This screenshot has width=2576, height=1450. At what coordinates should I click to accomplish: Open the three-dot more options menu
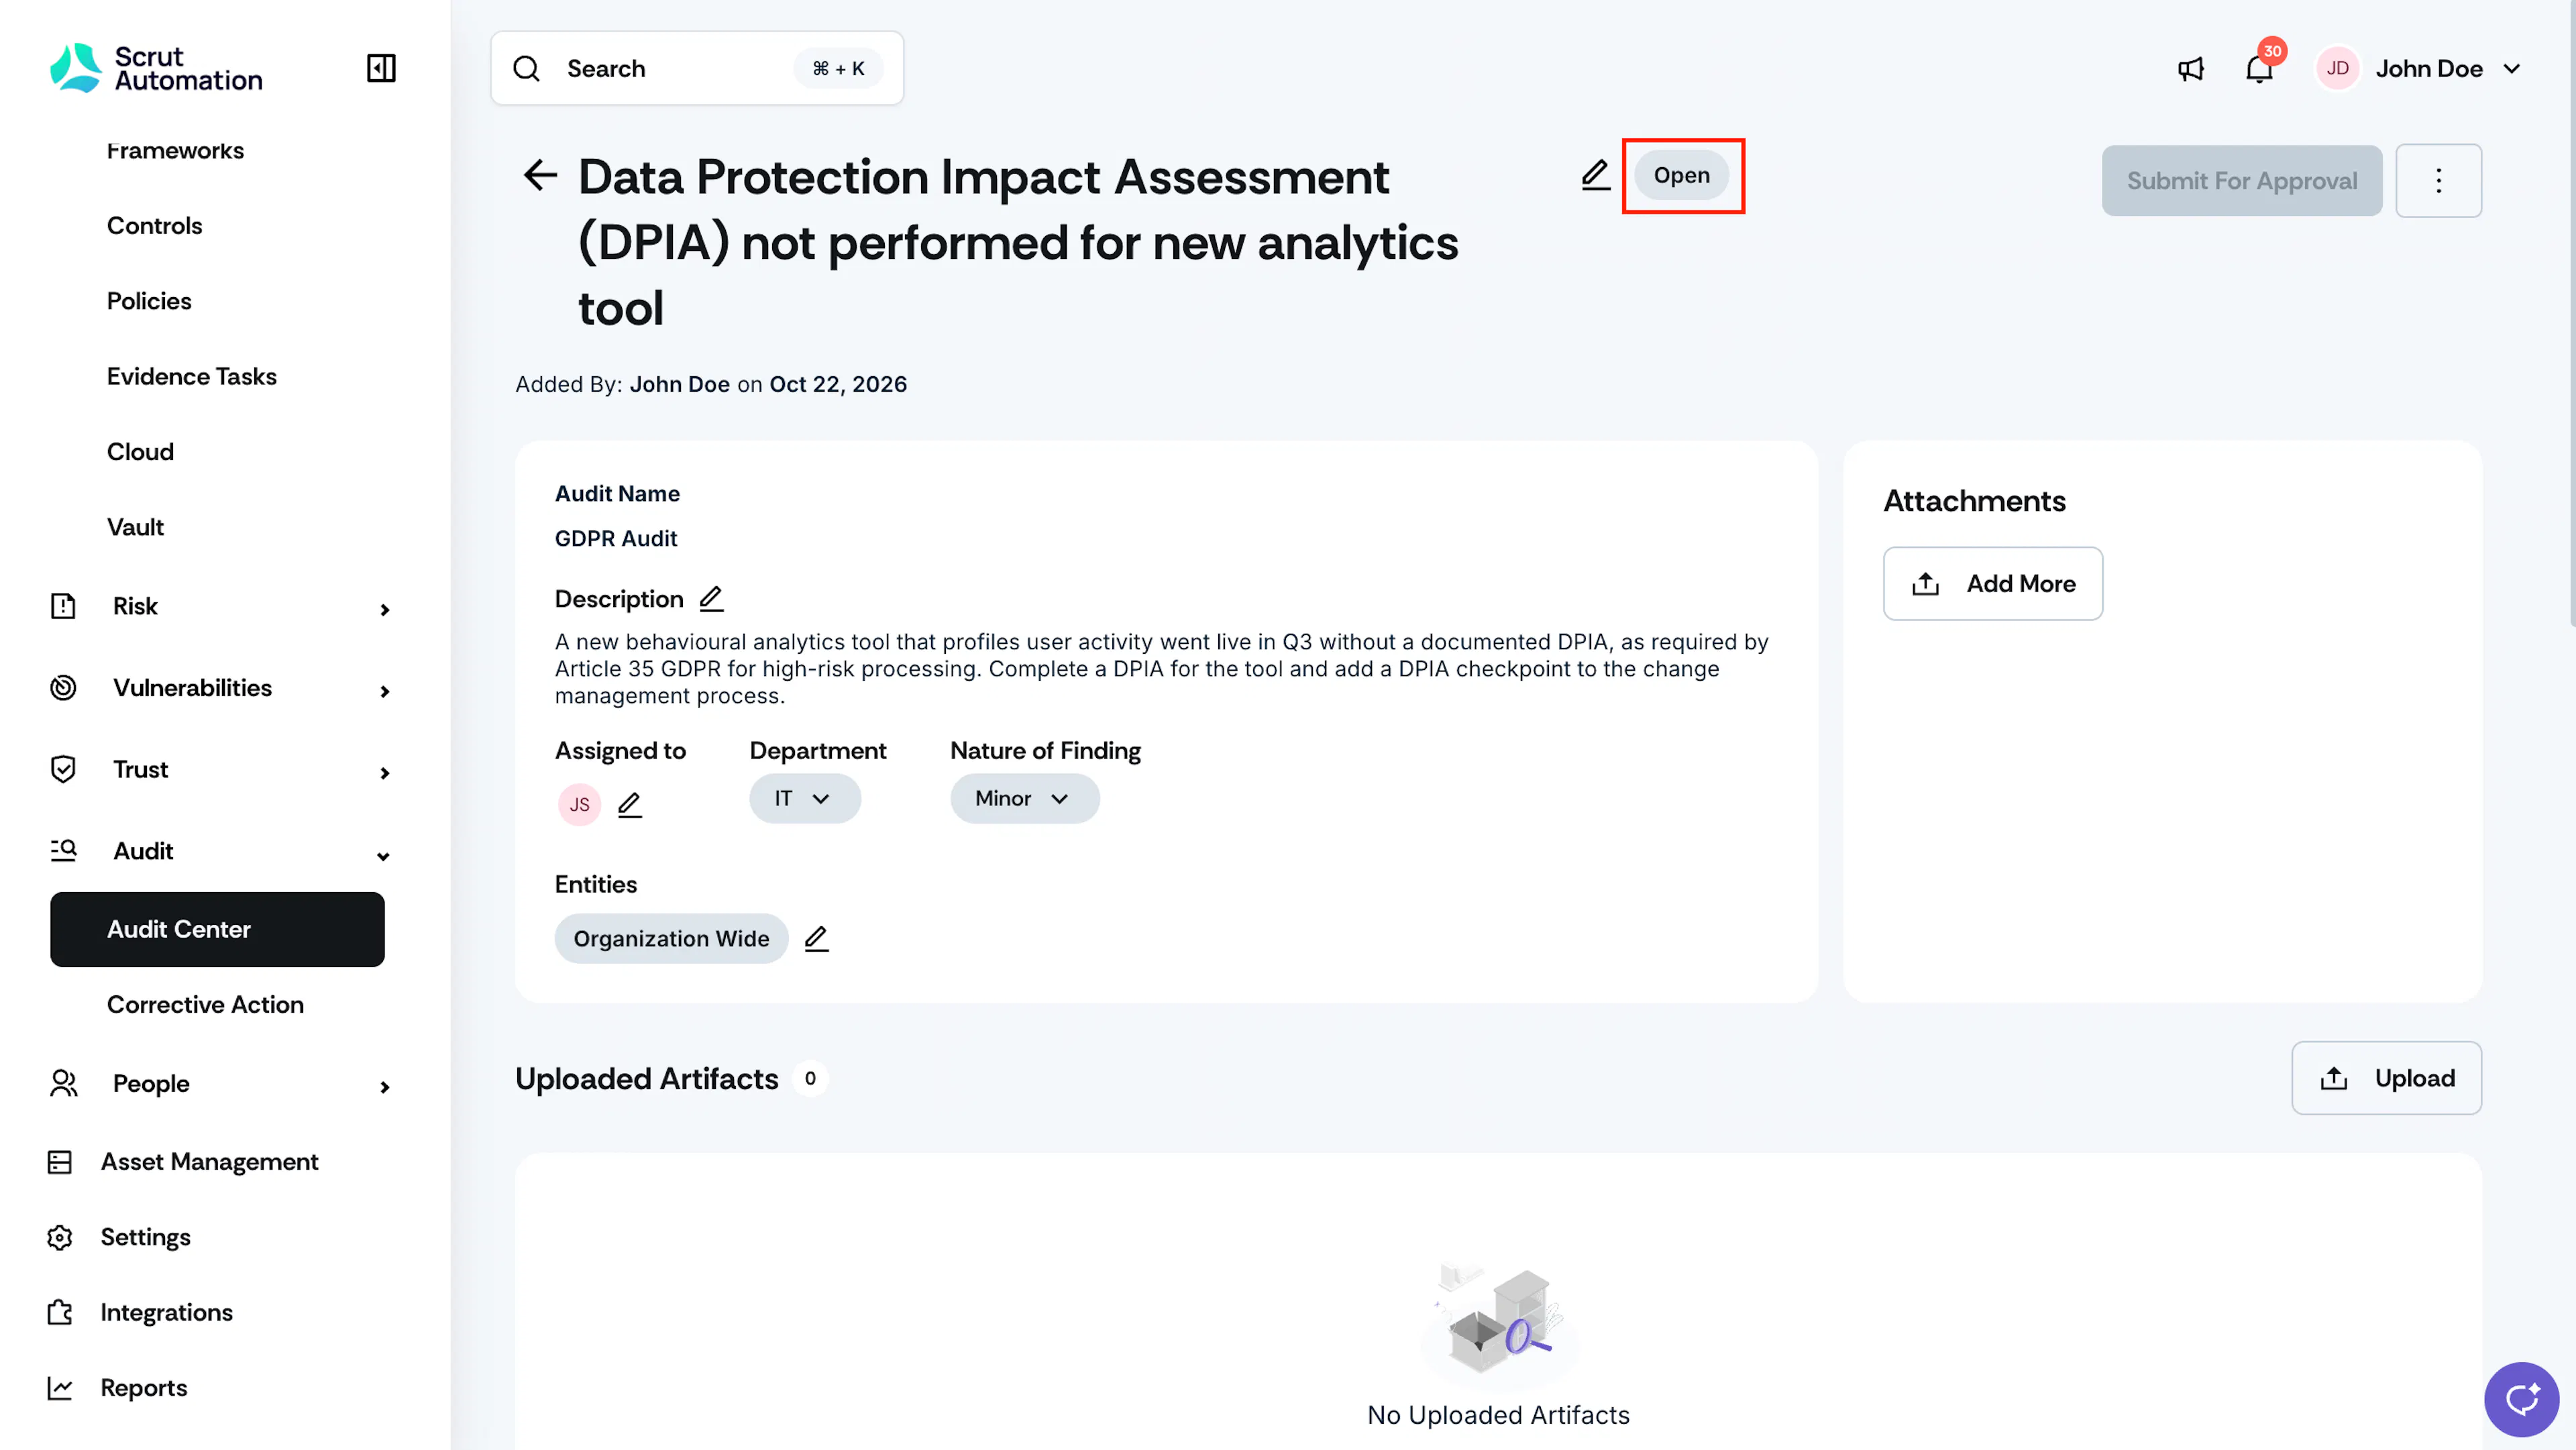point(2438,180)
